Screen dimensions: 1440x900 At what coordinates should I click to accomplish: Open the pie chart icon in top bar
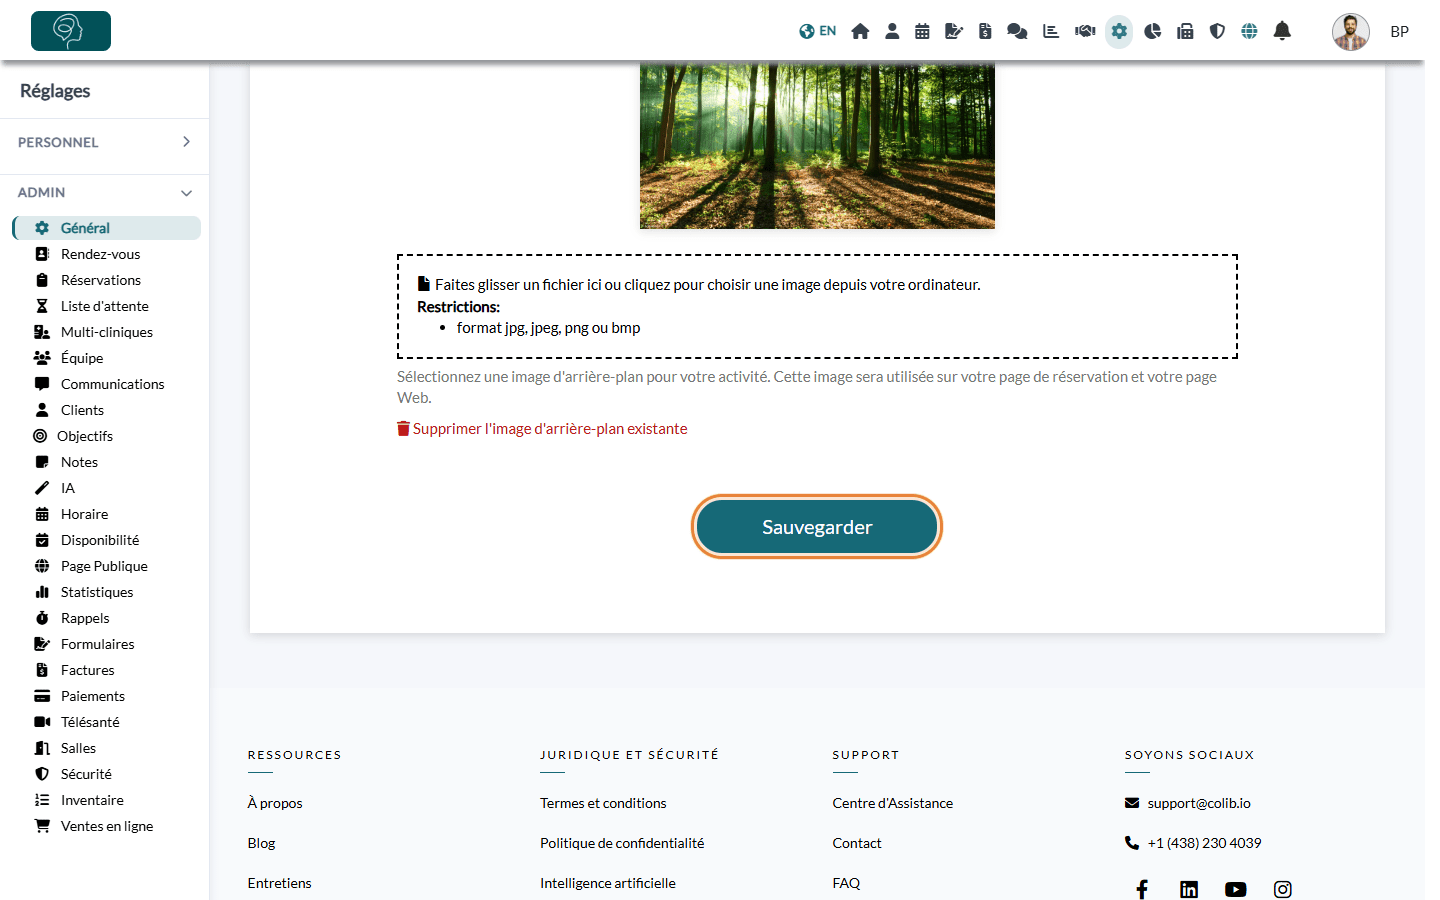point(1153,31)
